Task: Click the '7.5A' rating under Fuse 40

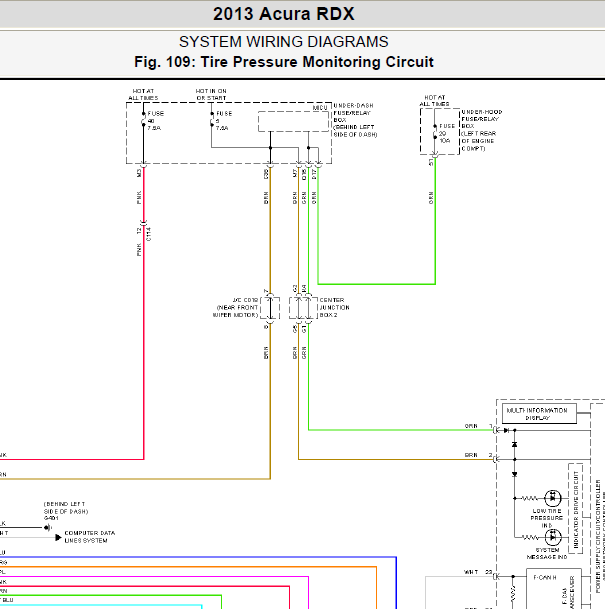Action: click(x=154, y=128)
